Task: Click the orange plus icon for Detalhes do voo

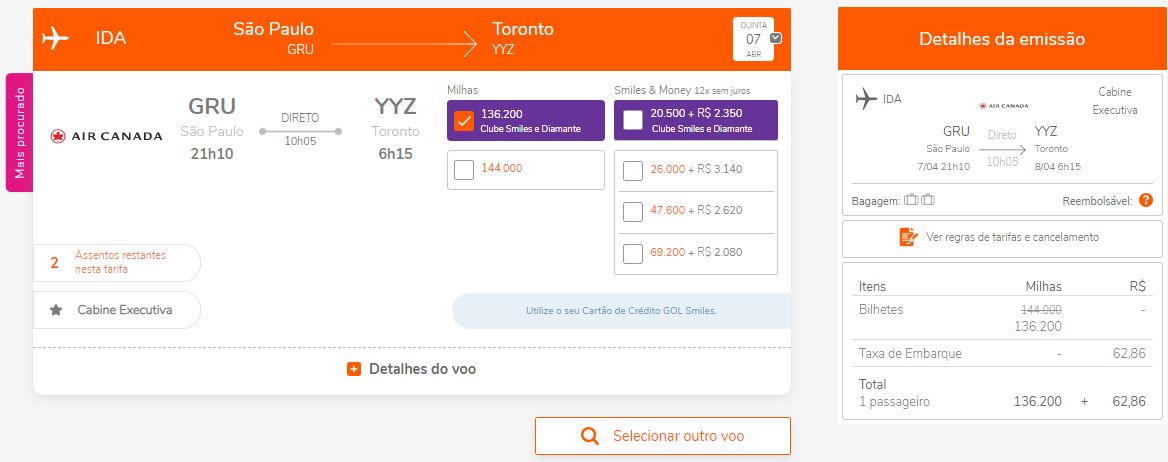Action: coord(354,369)
